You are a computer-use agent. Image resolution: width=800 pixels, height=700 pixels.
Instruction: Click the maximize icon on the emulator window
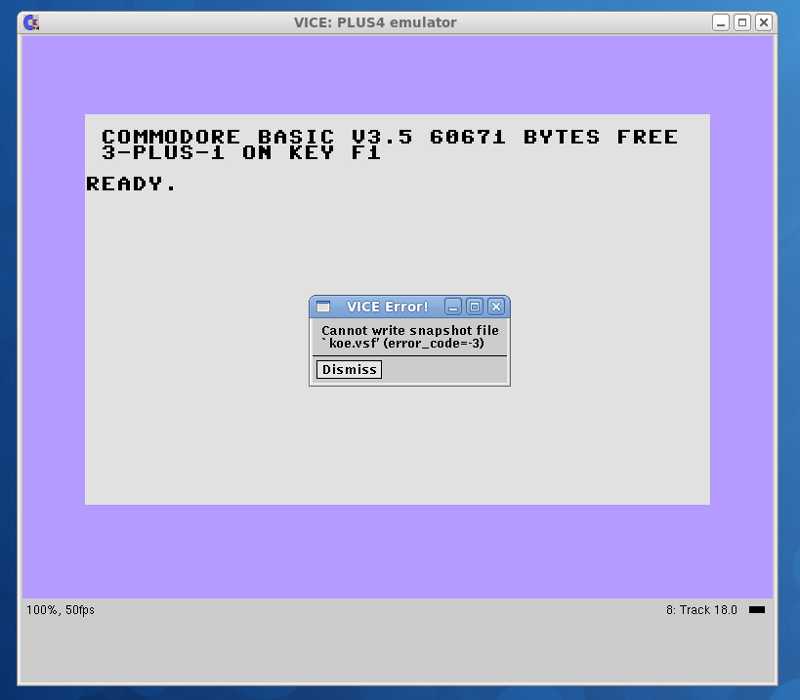point(741,22)
